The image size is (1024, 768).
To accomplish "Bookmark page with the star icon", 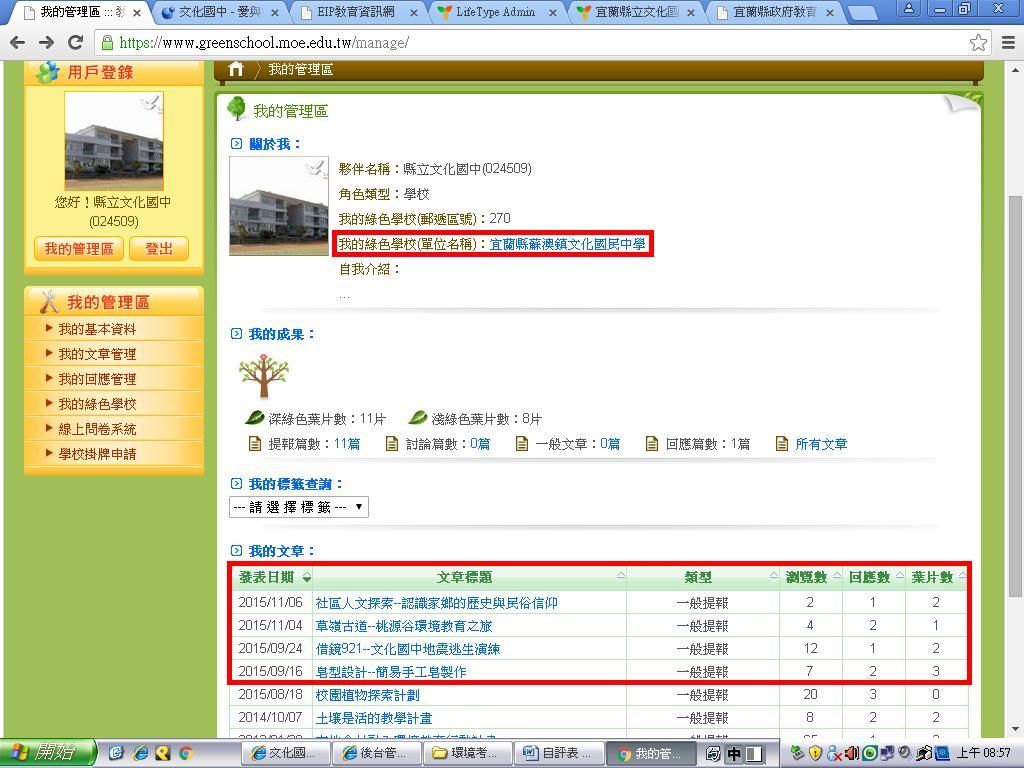I will point(978,42).
